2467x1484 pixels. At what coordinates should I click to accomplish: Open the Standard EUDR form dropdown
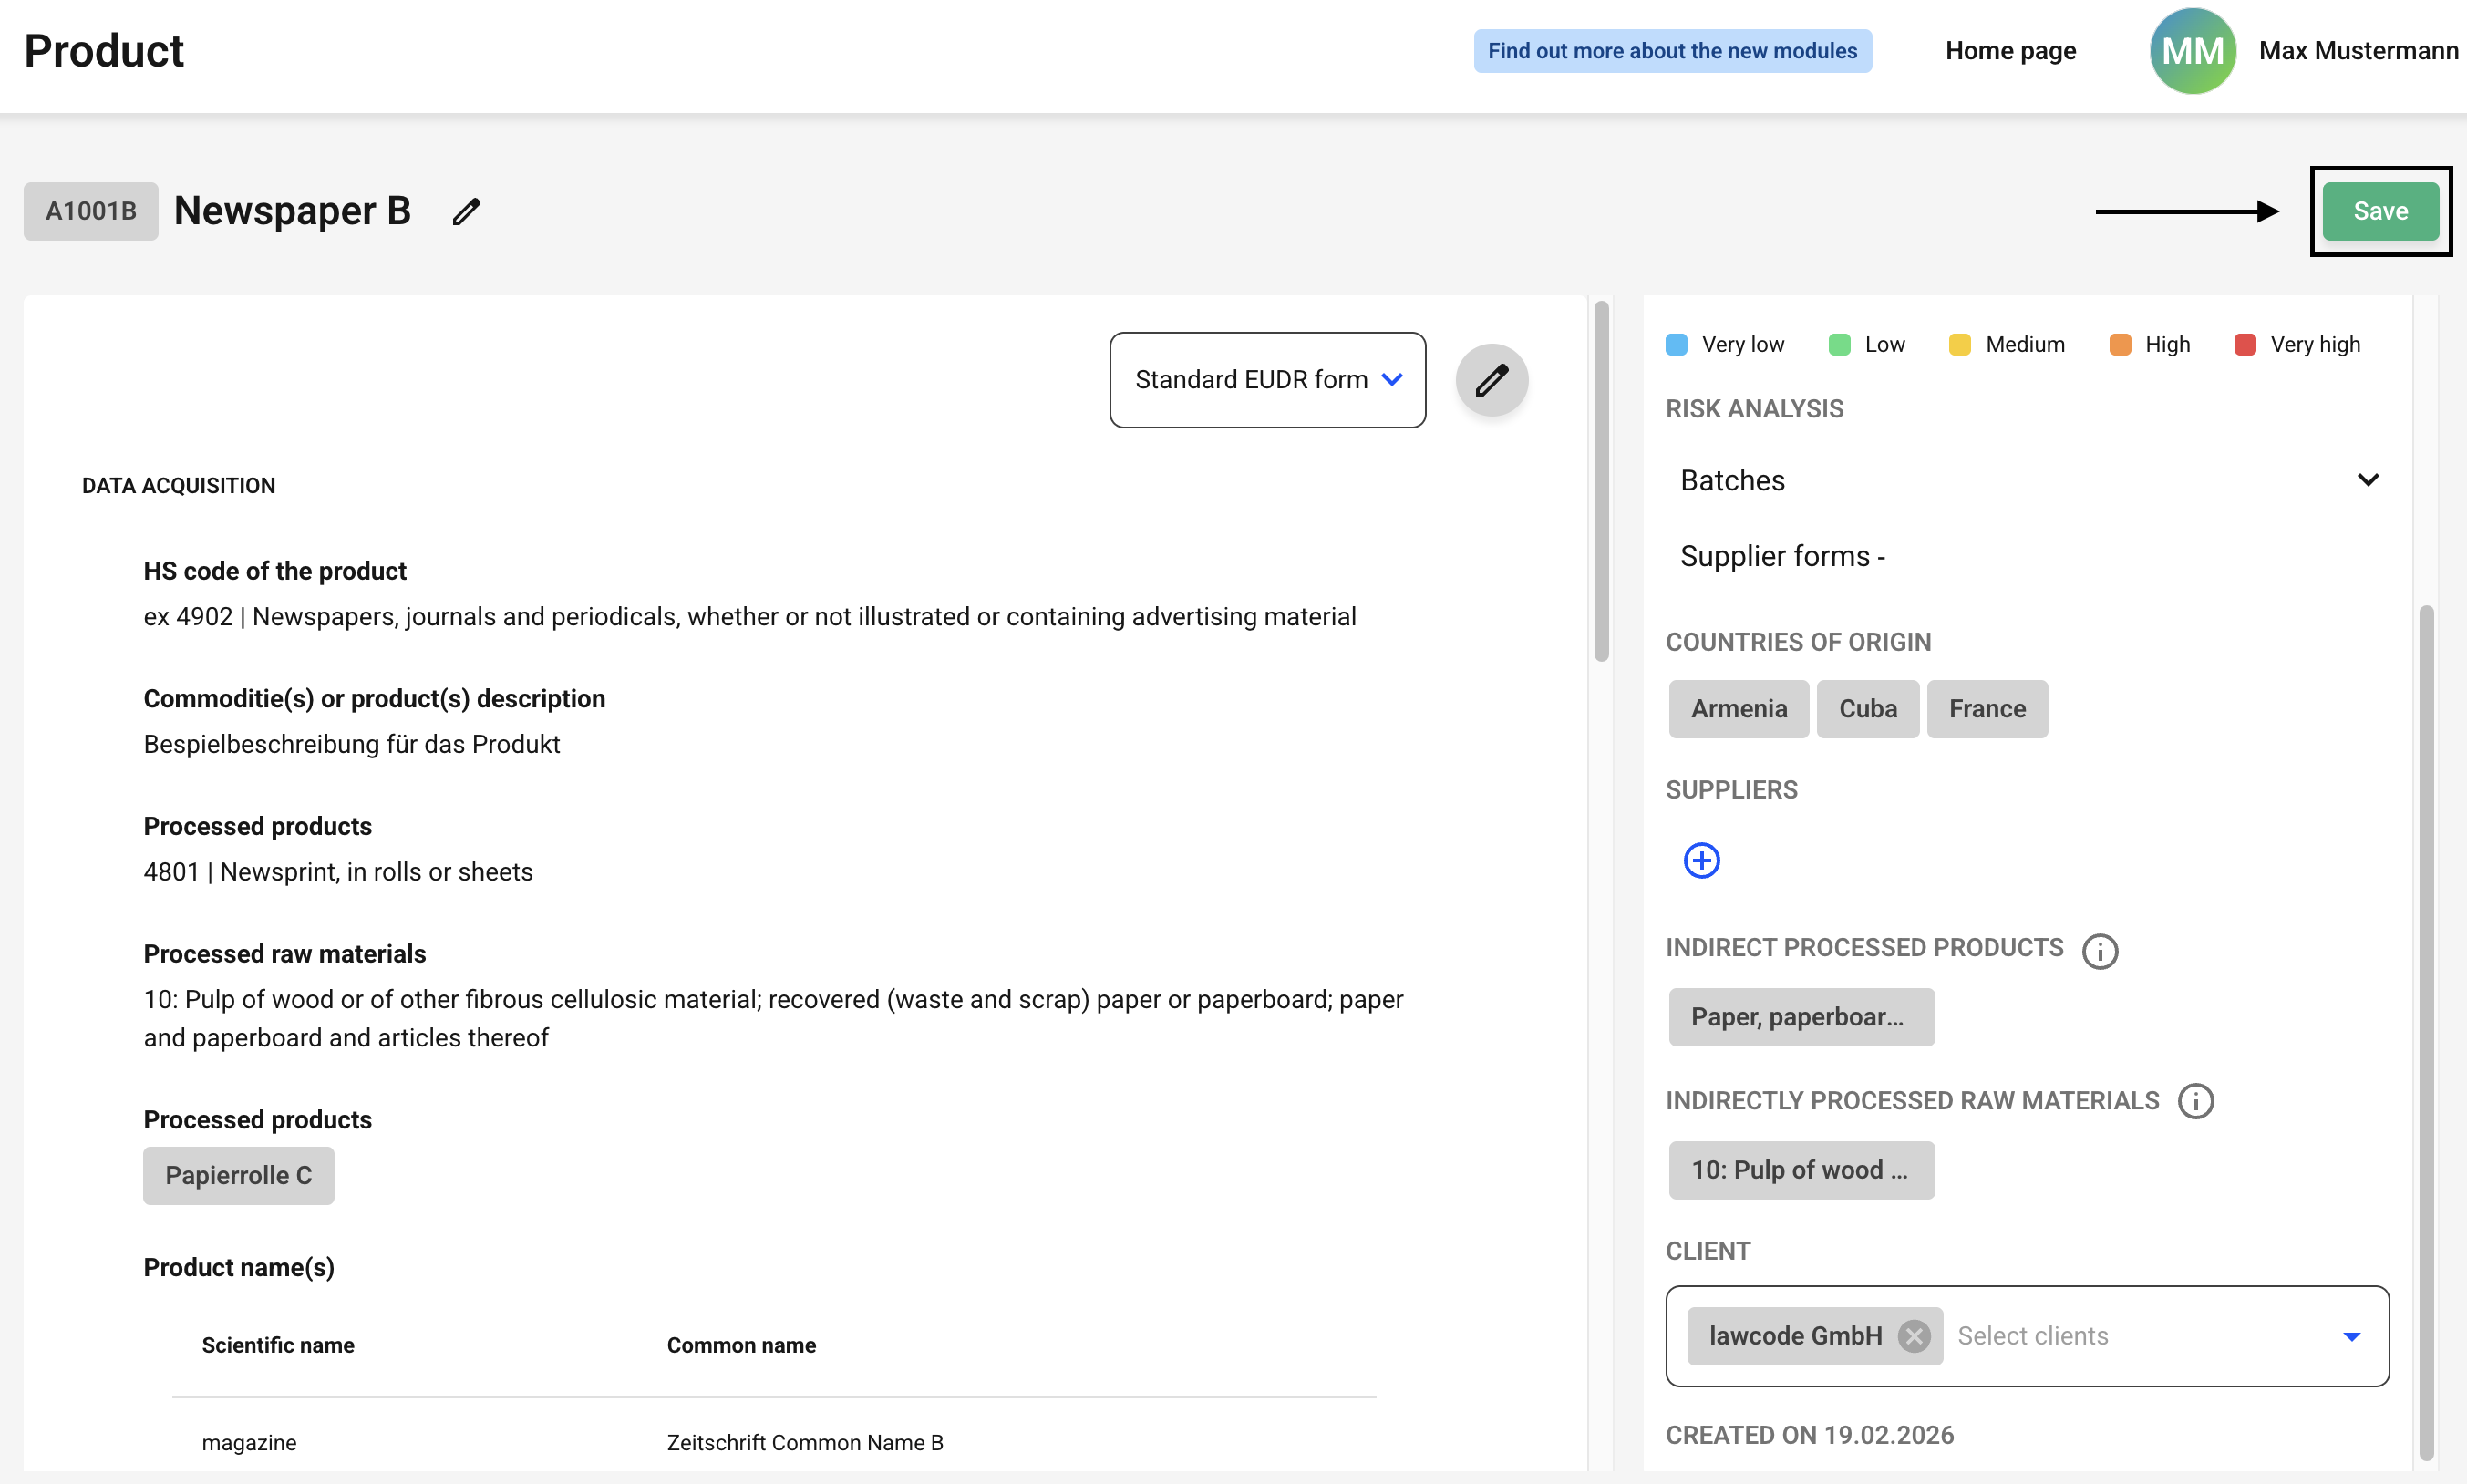[x=1267, y=380]
